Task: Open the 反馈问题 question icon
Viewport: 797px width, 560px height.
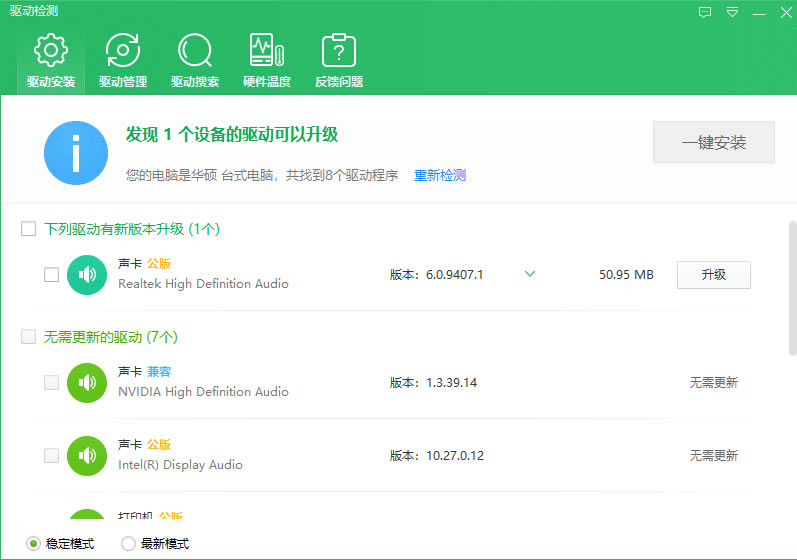Action: click(x=338, y=52)
